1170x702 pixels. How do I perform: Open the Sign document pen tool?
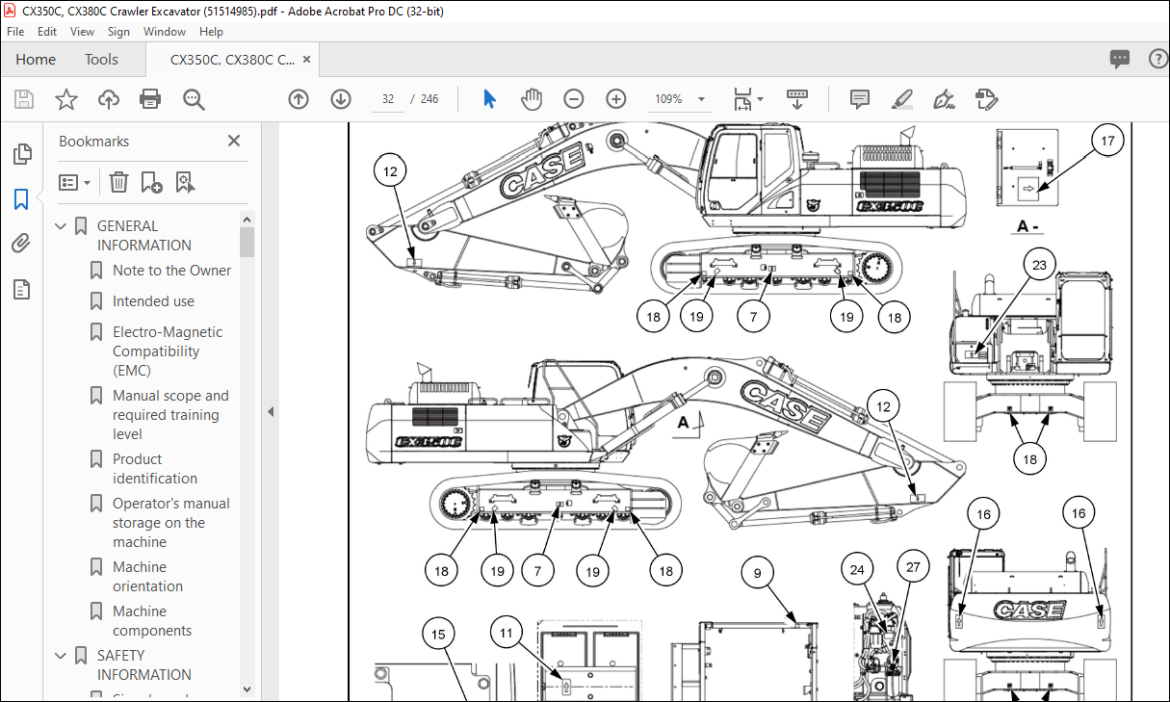pos(944,98)
